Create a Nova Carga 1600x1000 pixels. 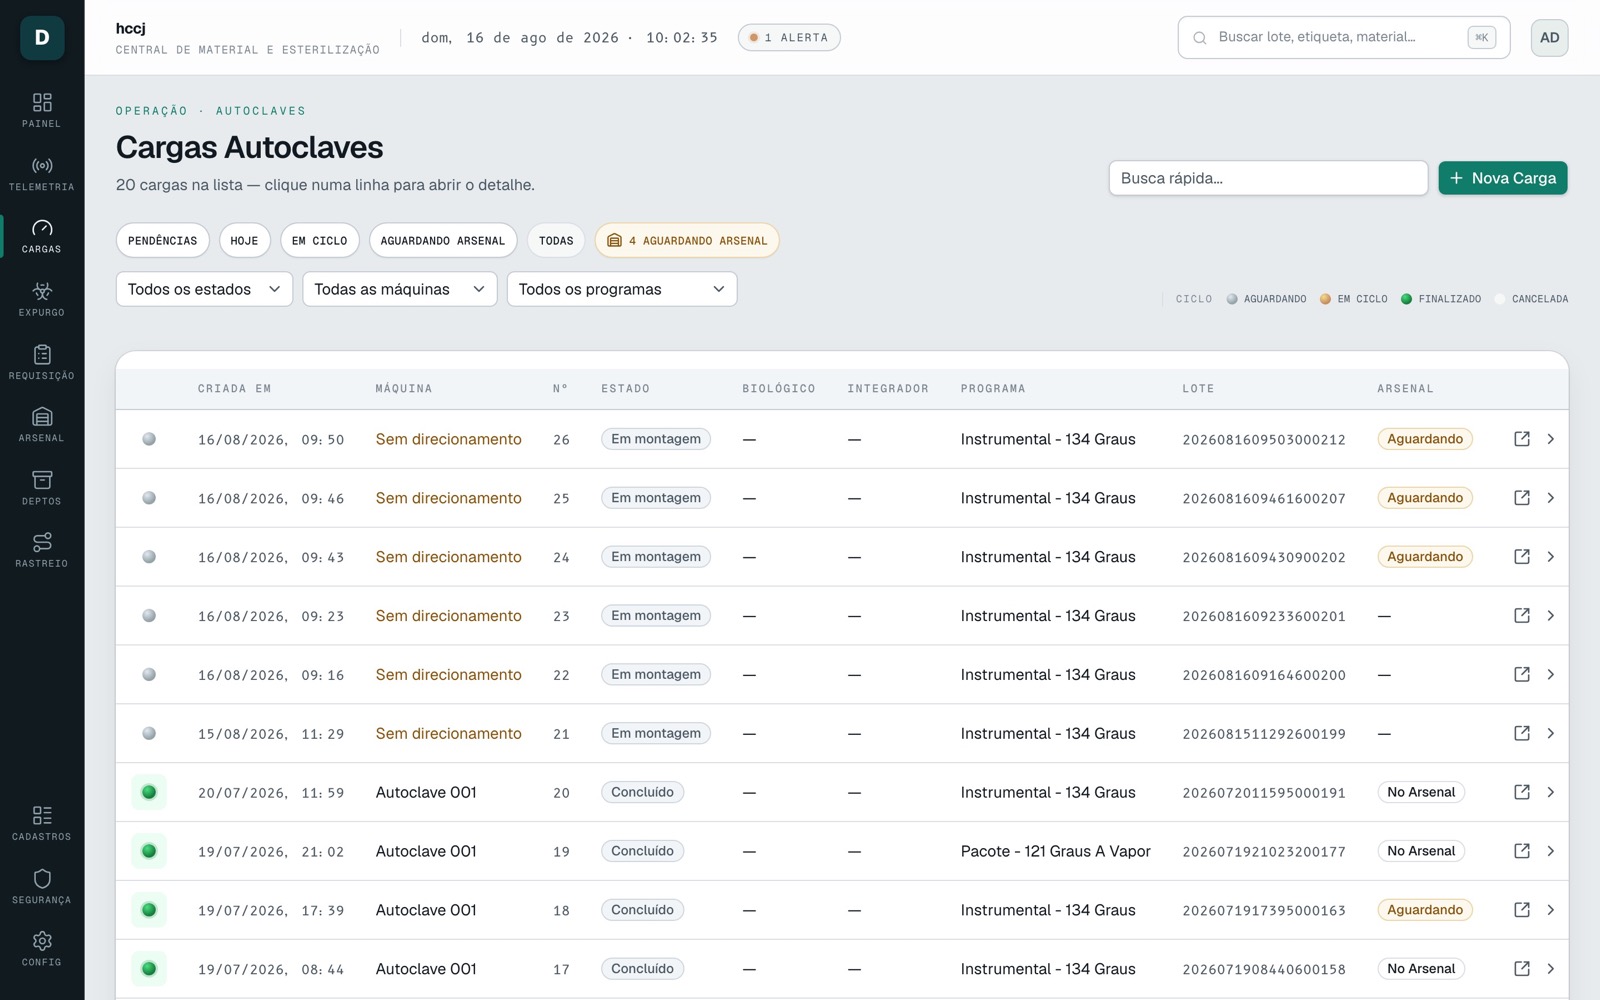click(x=1503, y=178)
